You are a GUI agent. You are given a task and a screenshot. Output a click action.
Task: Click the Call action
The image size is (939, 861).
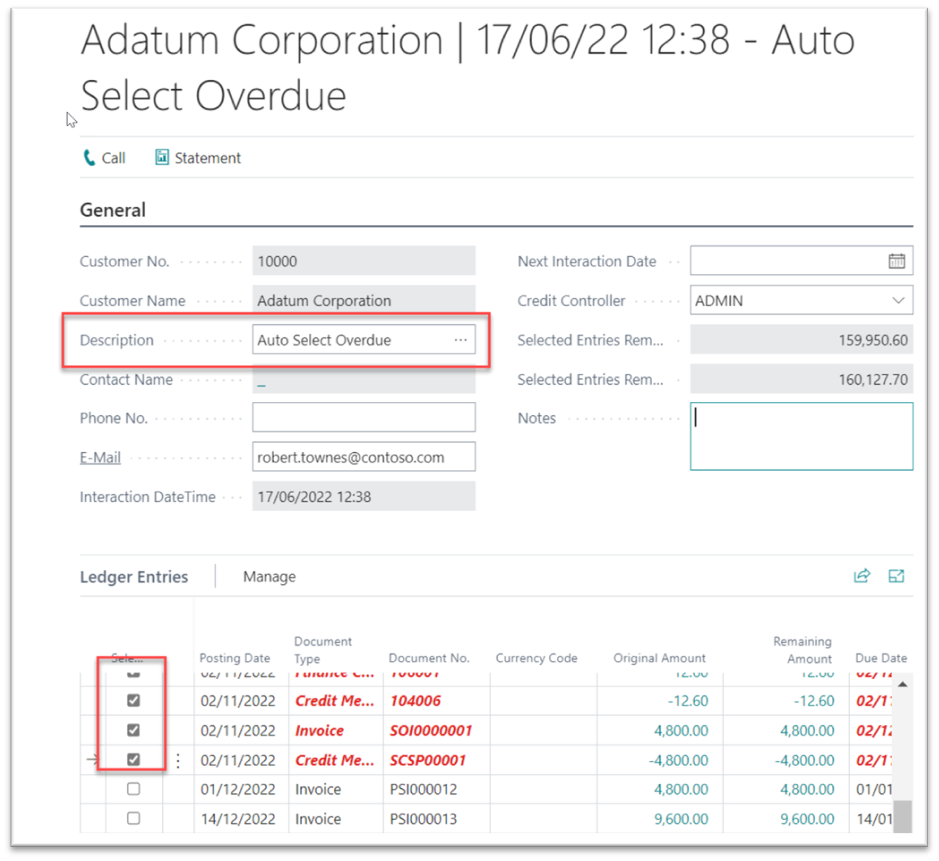(x=104, y=157)
